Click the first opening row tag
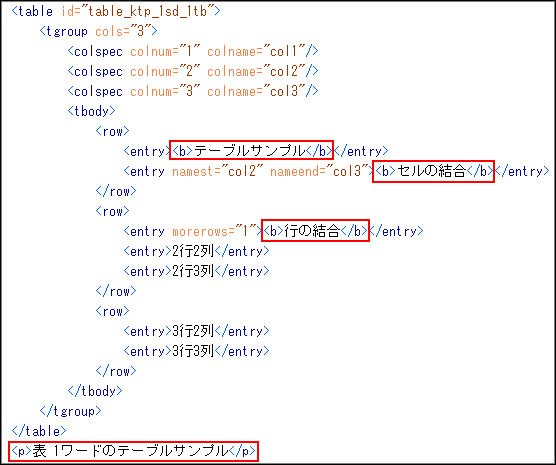This screenshot has width=556, height=465. pyautogui.click(x=112, y=131)
